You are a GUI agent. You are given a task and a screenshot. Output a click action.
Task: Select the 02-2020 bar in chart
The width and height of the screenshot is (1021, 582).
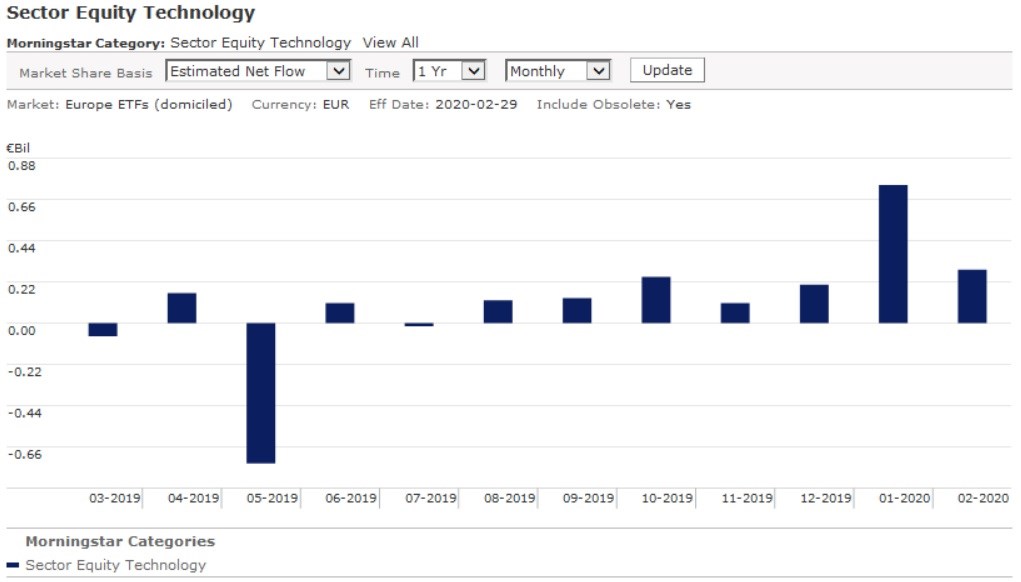point(971,296)
